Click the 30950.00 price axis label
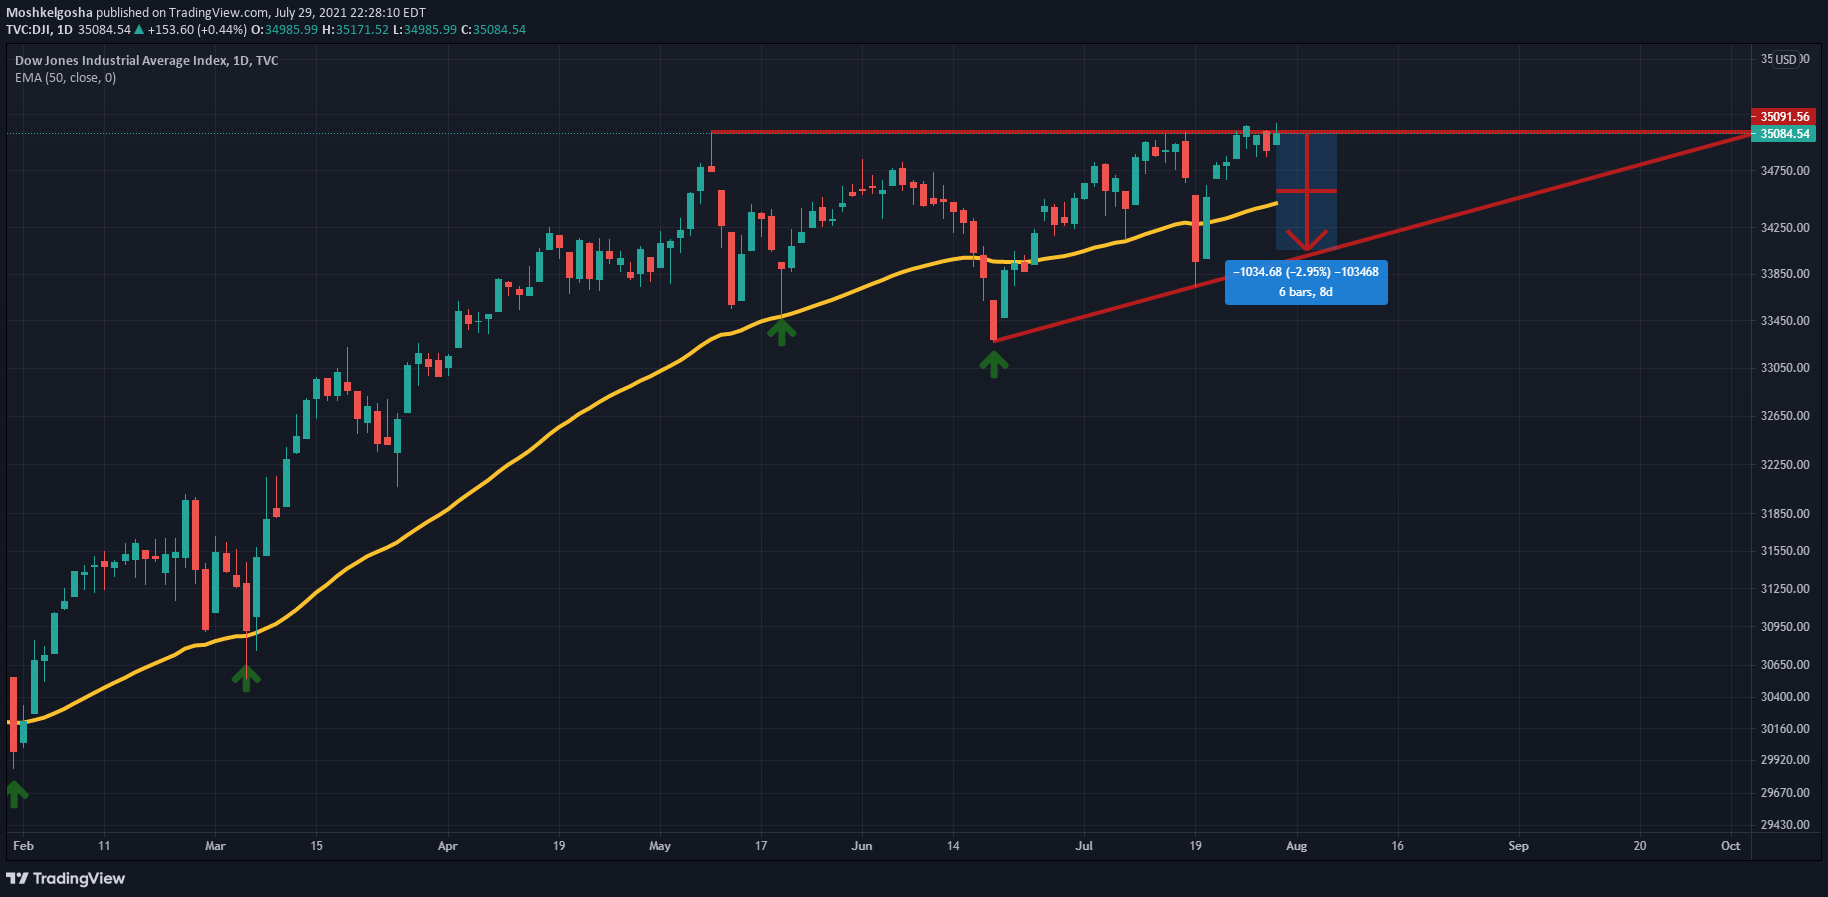 tap(1785, 627)
